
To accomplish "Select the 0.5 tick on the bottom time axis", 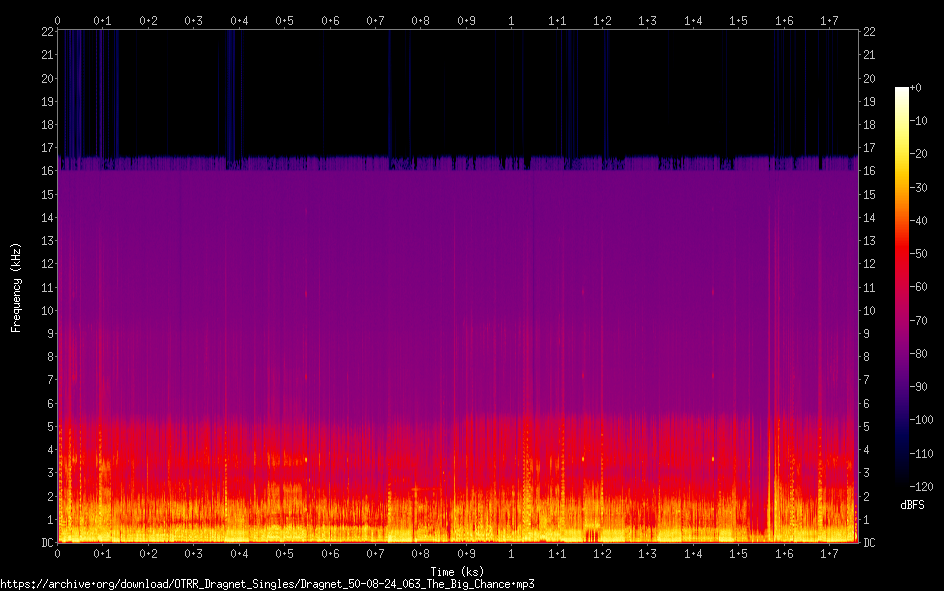I will 285,553.
